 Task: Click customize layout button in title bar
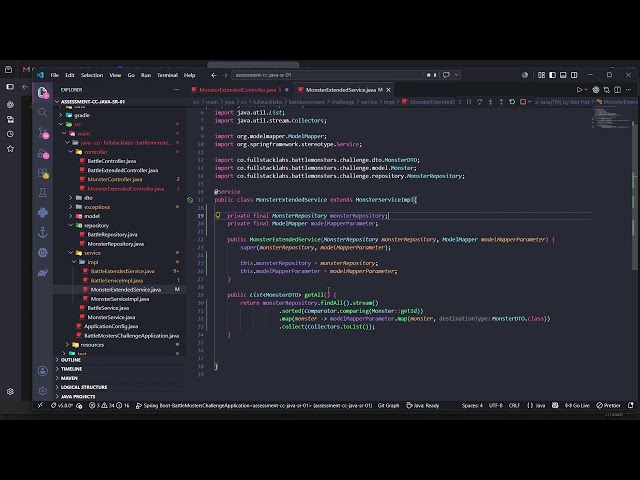click(x=541, y=75)
